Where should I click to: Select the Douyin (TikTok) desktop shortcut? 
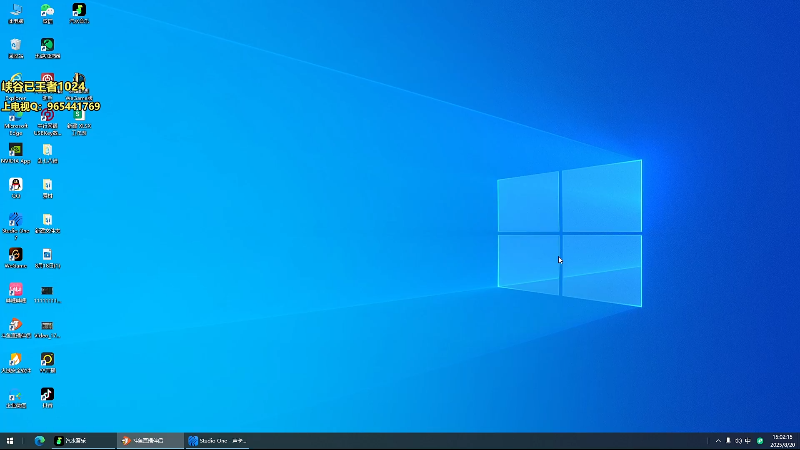click(x=47, y=397)
